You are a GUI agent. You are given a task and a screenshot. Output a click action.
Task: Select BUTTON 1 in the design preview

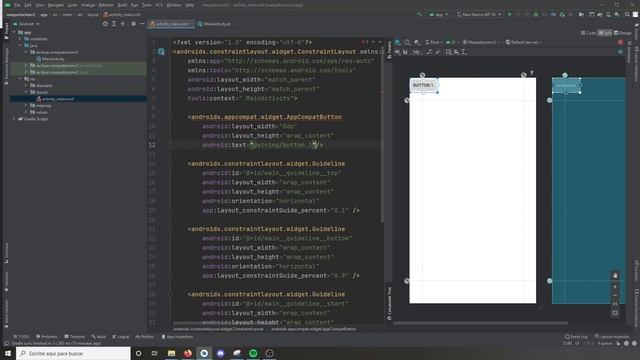[423, 85]
